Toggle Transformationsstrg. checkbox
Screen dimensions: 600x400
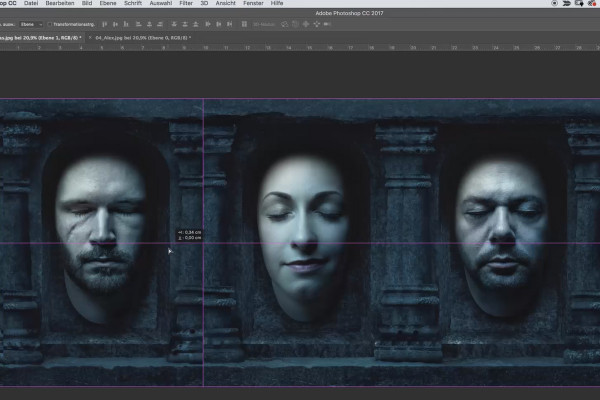[49, 24]
